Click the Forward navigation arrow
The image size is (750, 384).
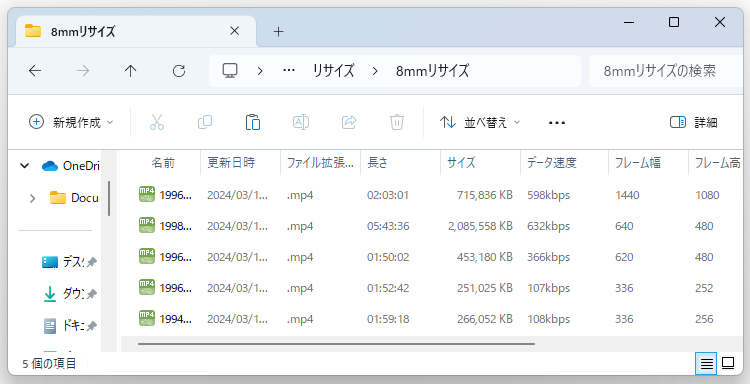click(x=83, y=71)
